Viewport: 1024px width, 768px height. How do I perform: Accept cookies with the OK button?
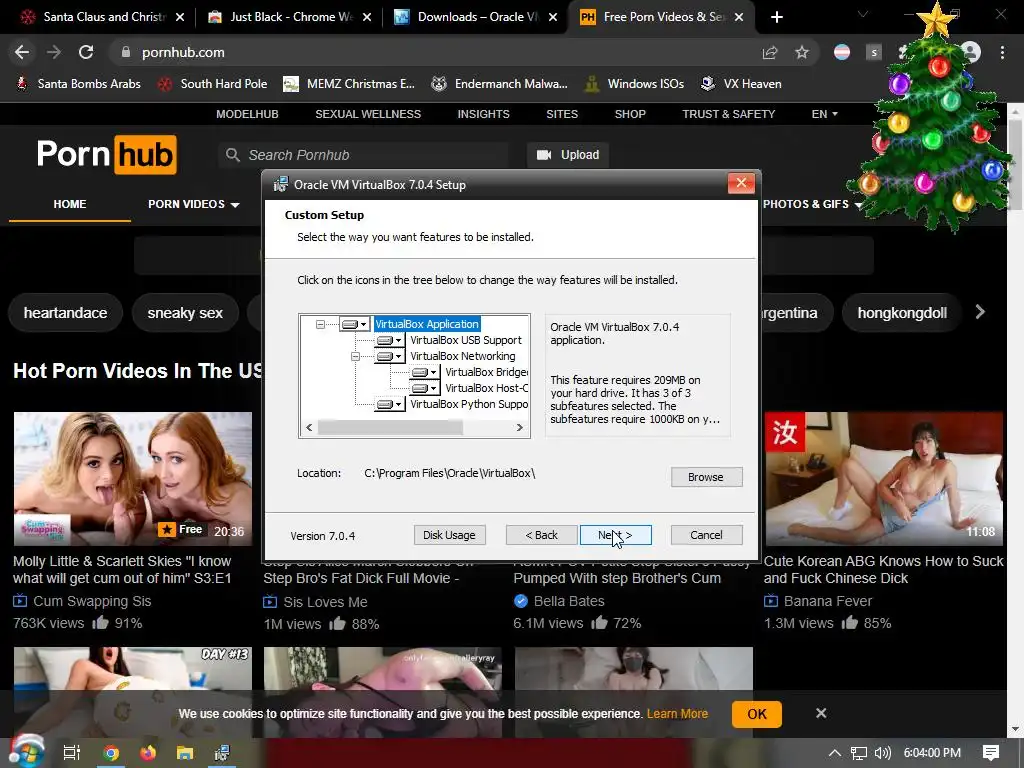(757, 714)
